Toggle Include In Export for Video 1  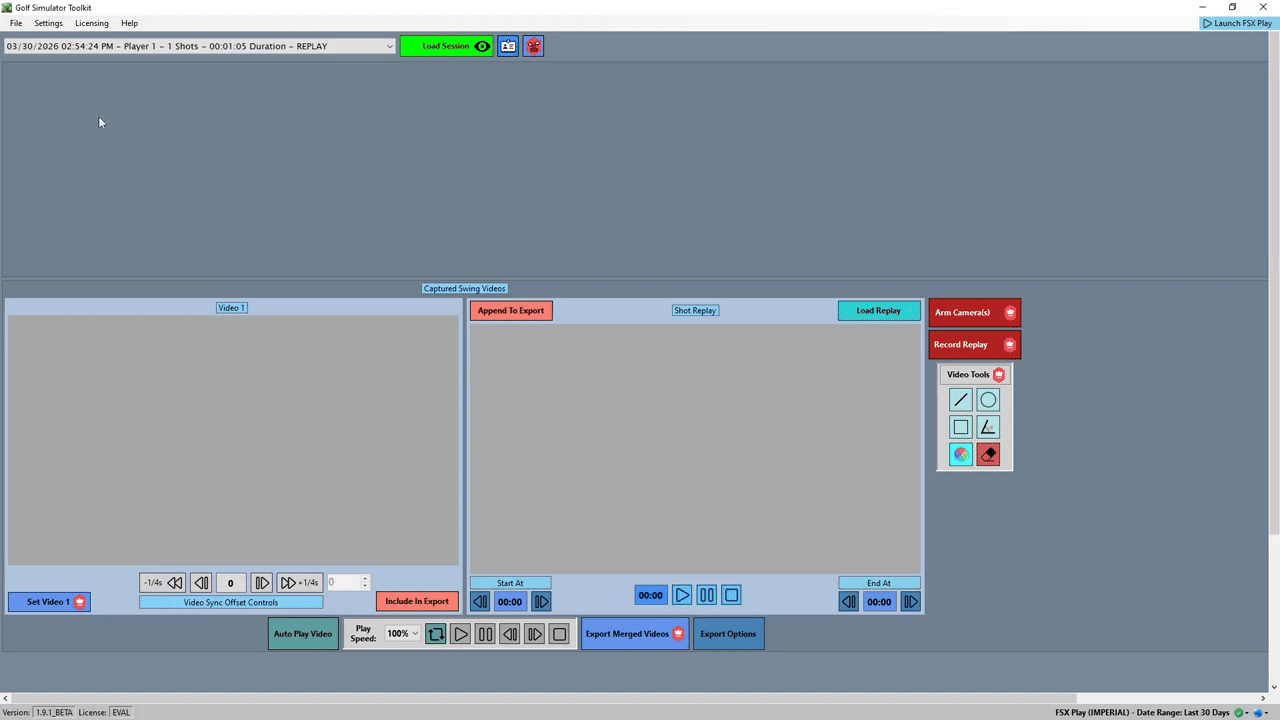(417, 601)
